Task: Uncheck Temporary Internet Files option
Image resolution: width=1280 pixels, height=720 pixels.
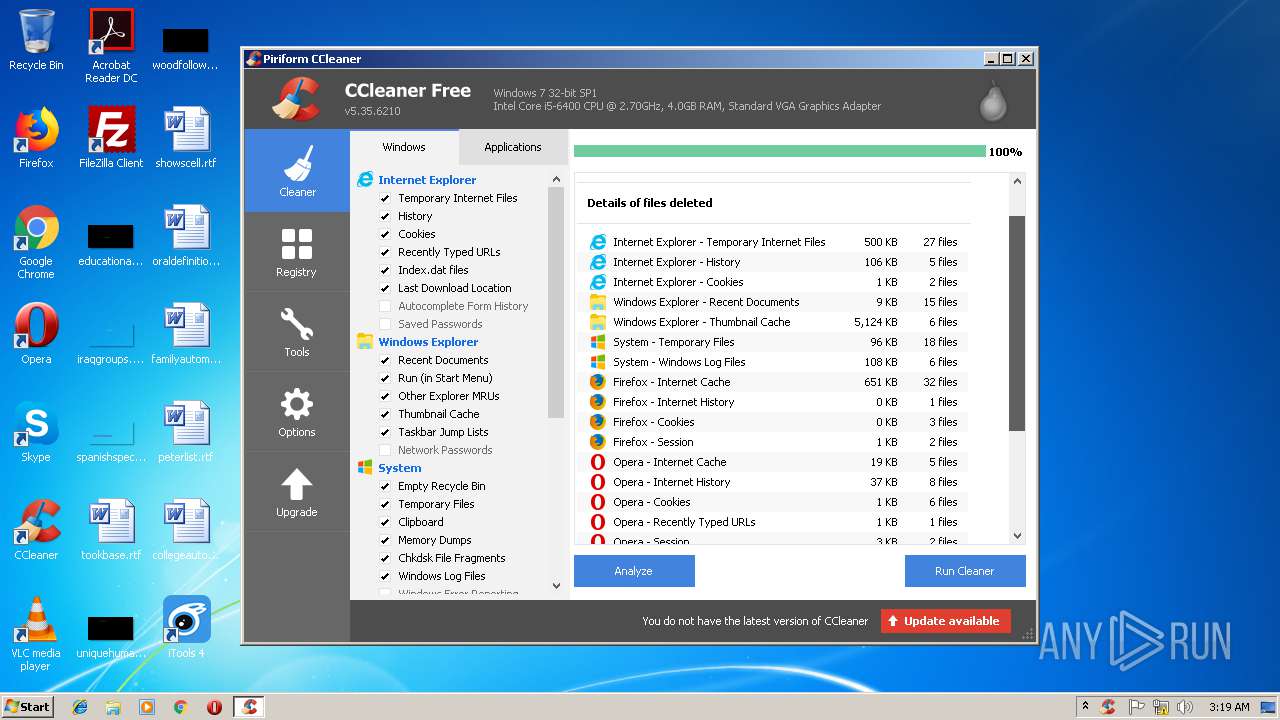Action: 385,198
